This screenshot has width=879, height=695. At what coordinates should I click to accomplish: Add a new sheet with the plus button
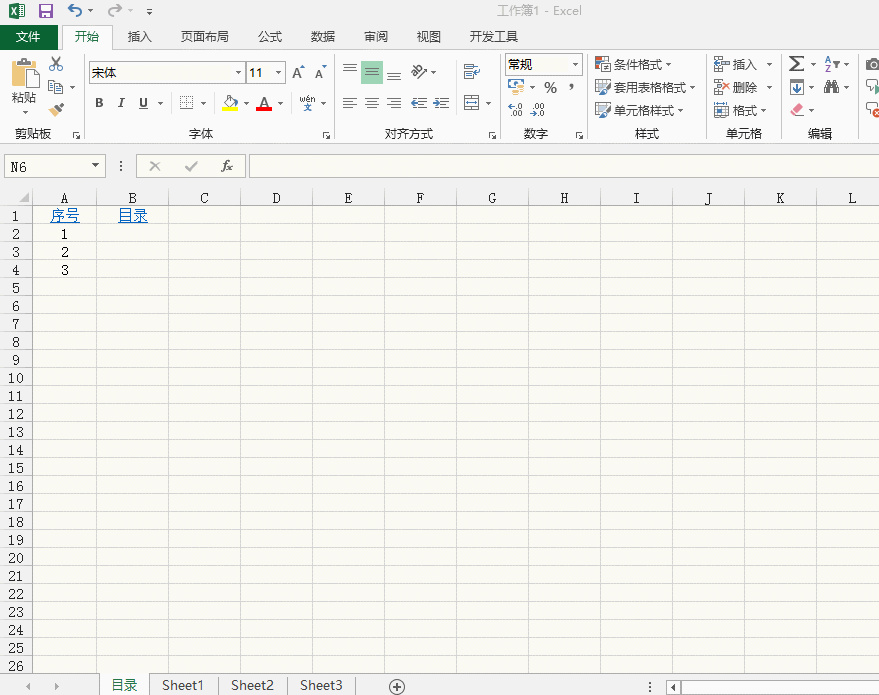click(x=397, y=687)
